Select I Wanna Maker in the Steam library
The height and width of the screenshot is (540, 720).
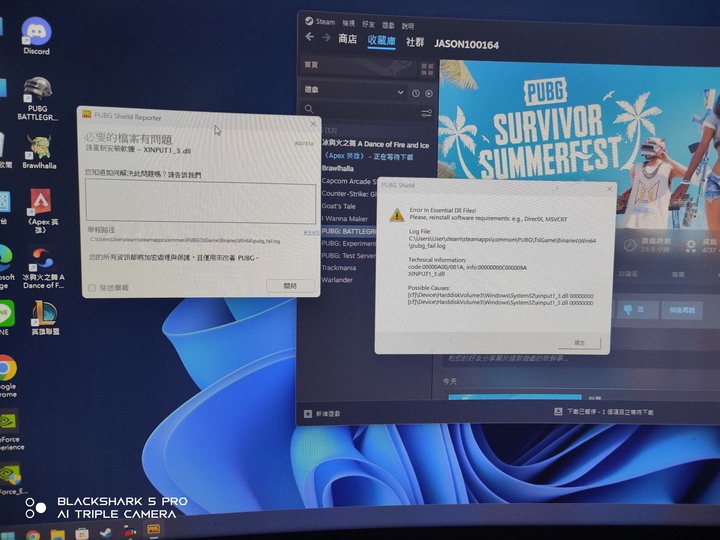345,219
